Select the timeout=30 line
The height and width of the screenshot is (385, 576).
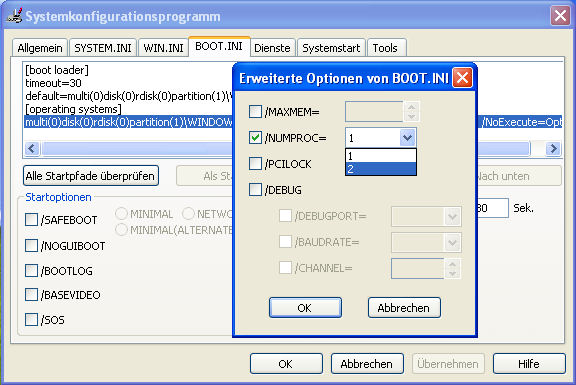(54, 83)
